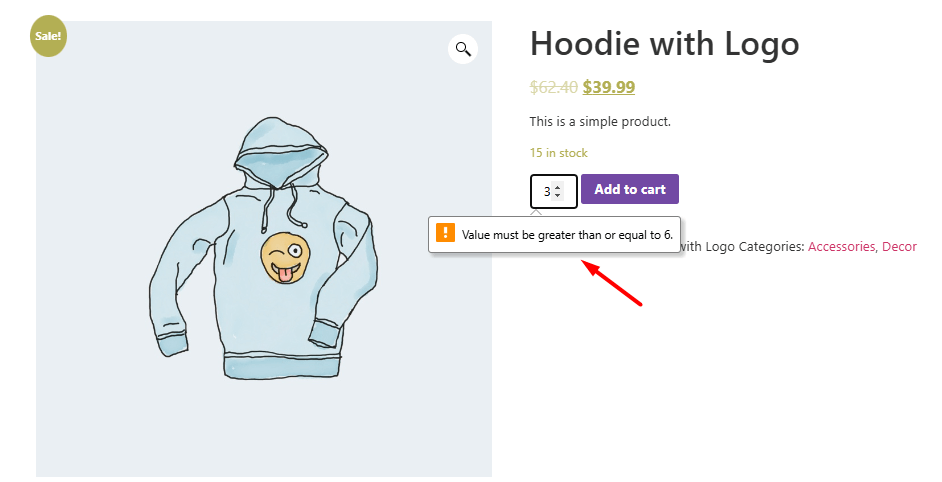The image size is (942, 482).
Task: Click the simple product description text
Action: tap(599, 122)
